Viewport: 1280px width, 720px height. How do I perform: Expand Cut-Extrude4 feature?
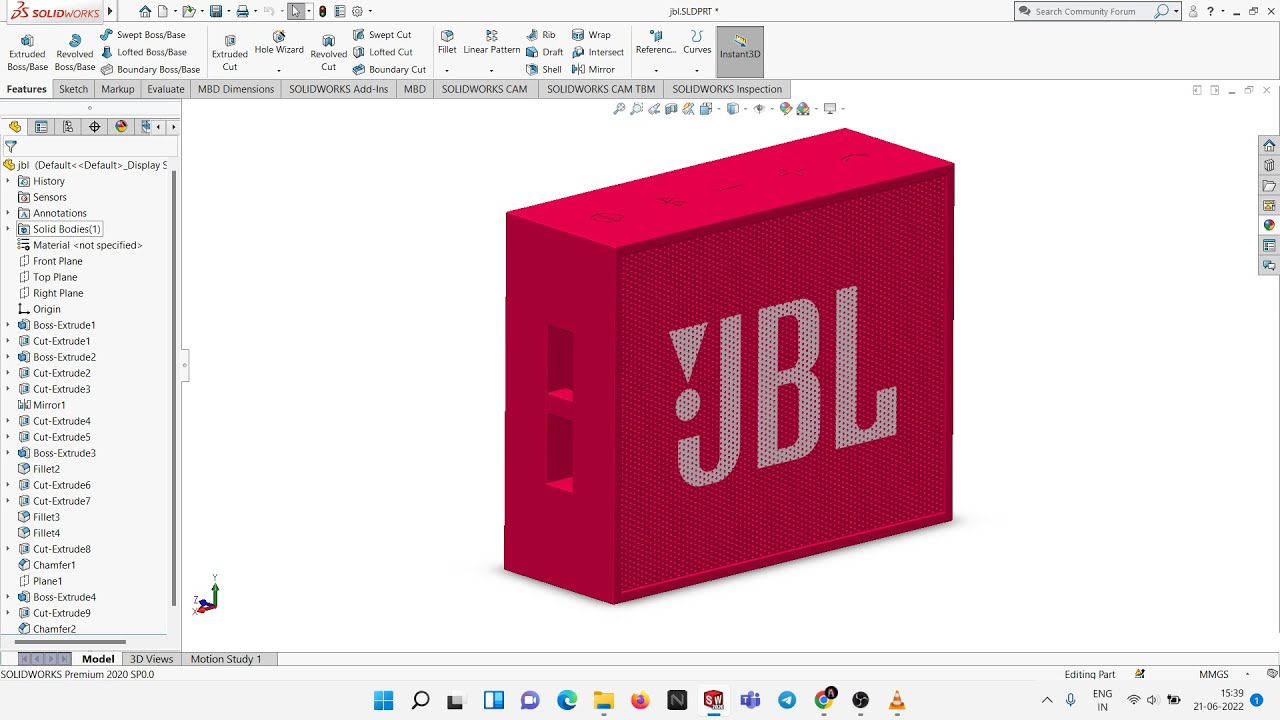8,421
